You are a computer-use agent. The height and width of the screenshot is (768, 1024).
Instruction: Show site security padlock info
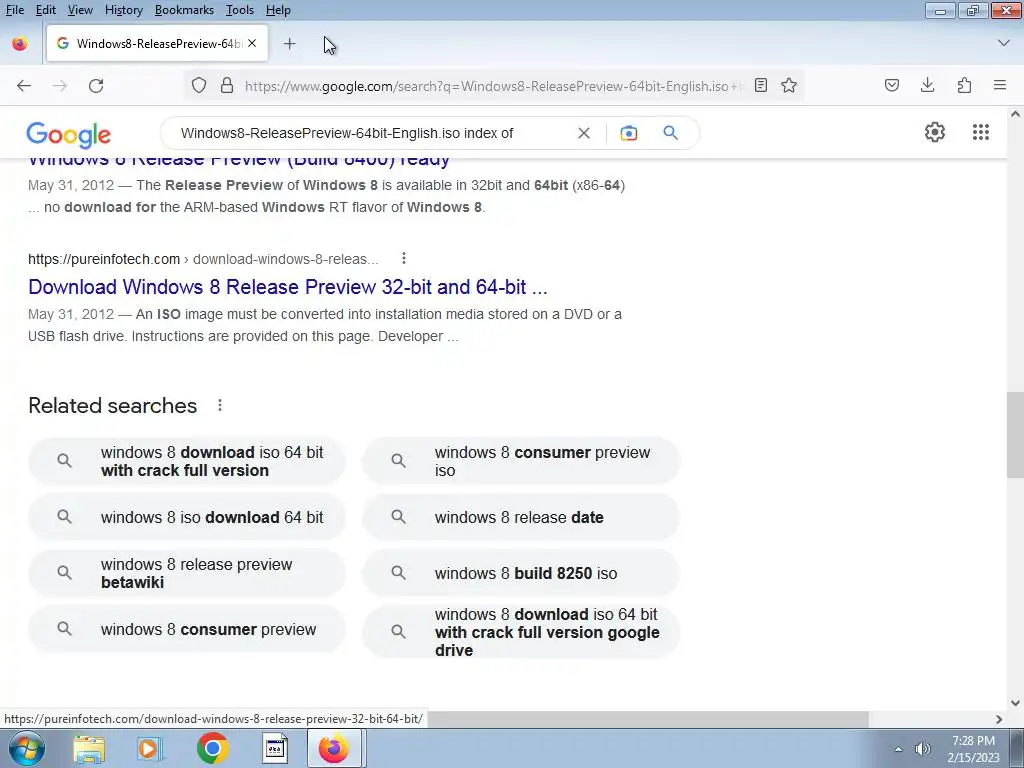pos(227,86)
